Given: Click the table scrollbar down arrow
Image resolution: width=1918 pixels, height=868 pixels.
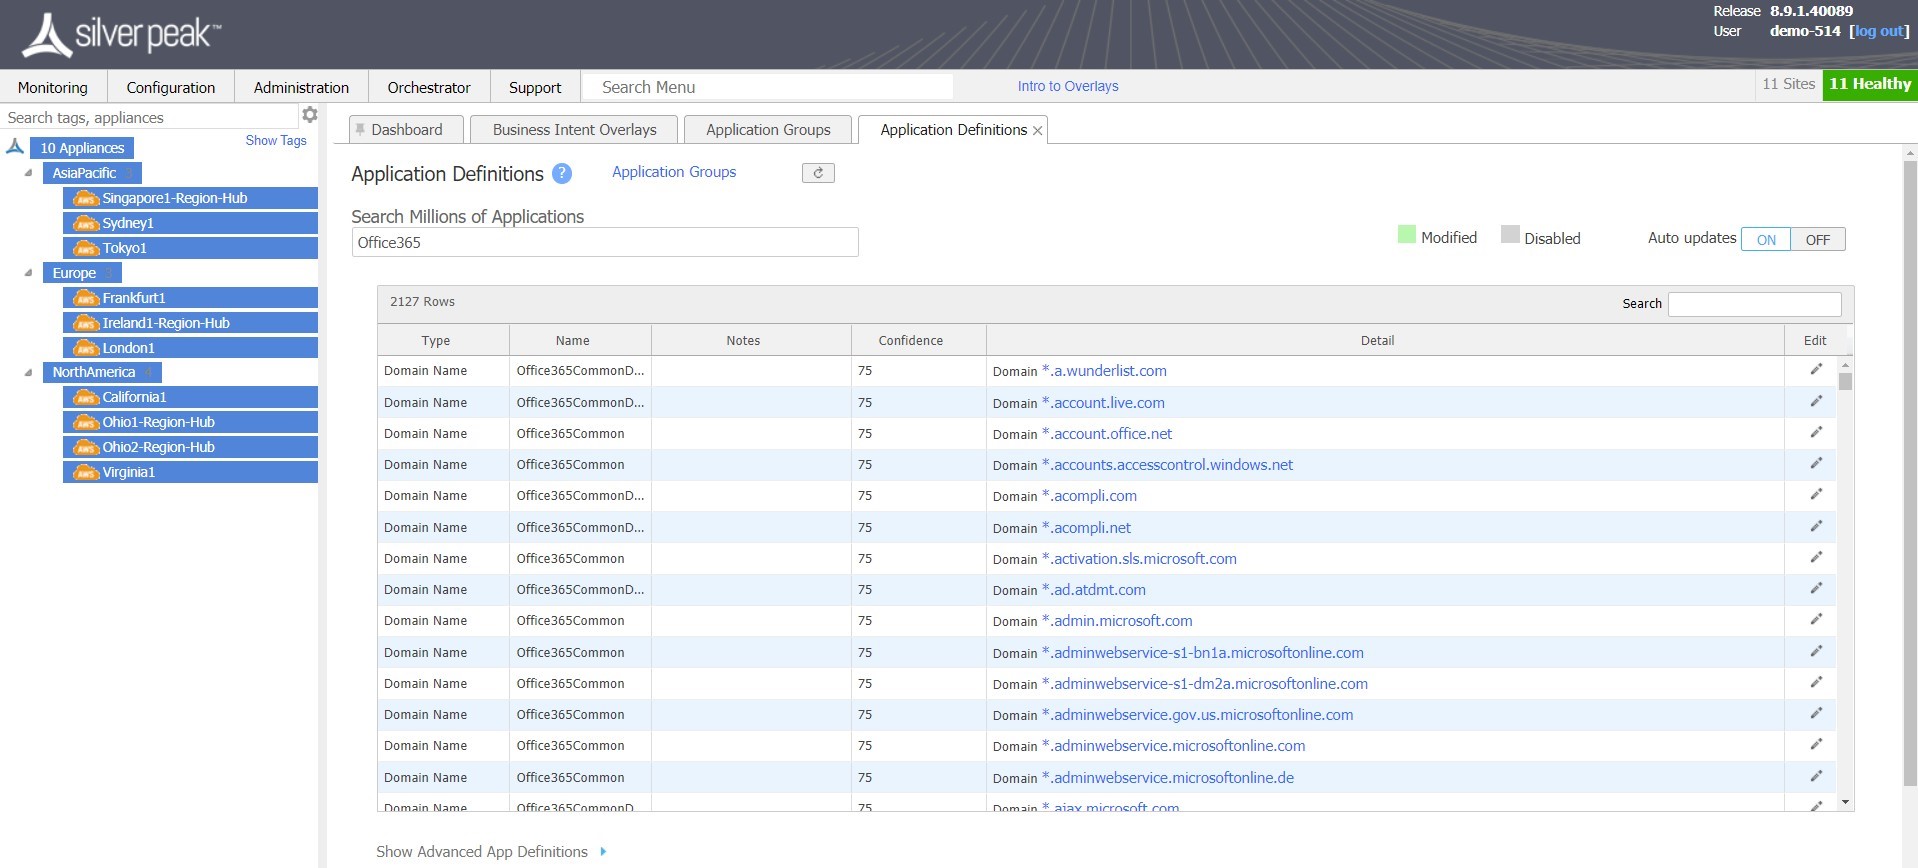Looking at the screenshot, I should click(x=1845, y=803).
